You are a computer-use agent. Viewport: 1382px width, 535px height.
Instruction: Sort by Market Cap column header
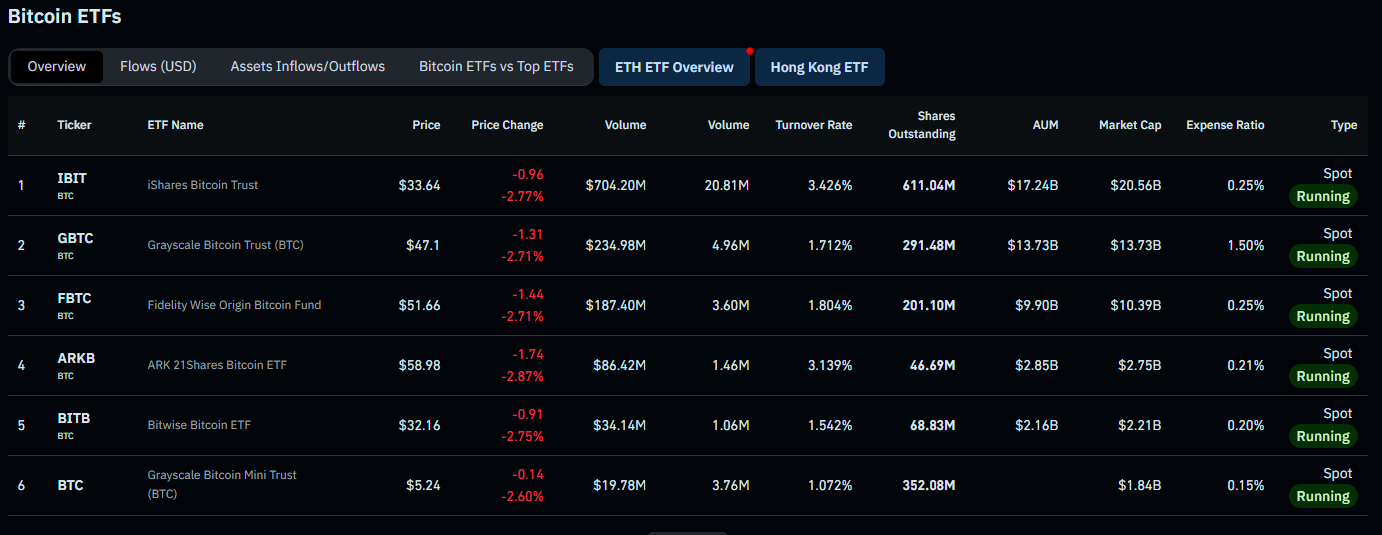[x=1130, y=125]
